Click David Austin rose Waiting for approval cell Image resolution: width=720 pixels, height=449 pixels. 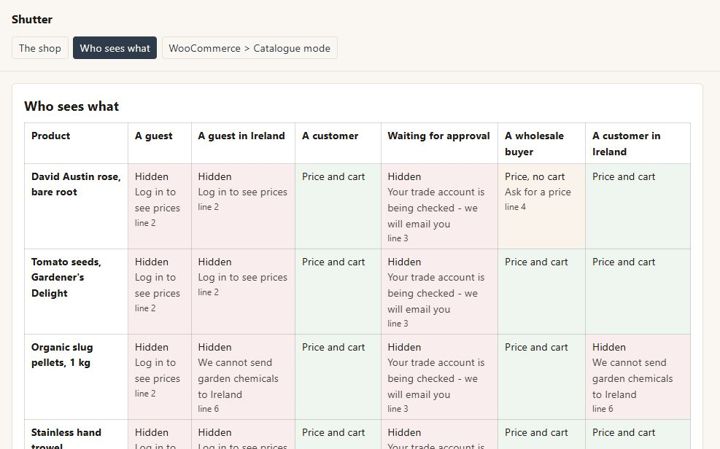(439, 206)
